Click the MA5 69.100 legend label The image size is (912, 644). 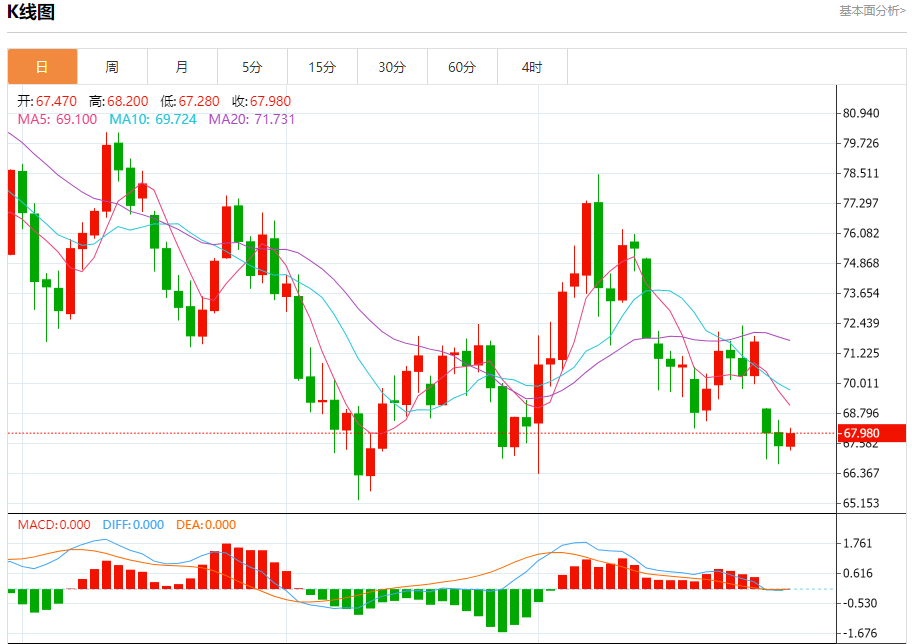point(57,119)
